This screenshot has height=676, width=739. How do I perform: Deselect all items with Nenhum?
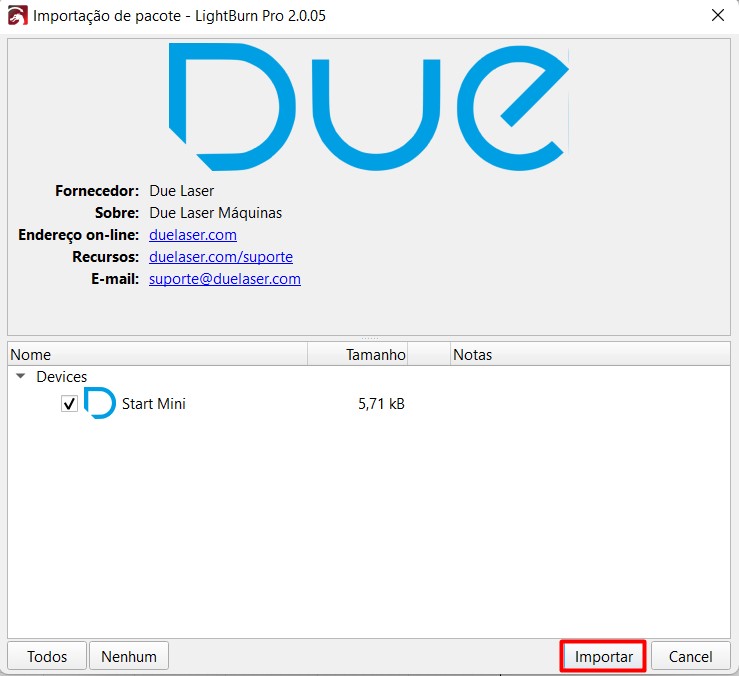[x=129, y=656]
